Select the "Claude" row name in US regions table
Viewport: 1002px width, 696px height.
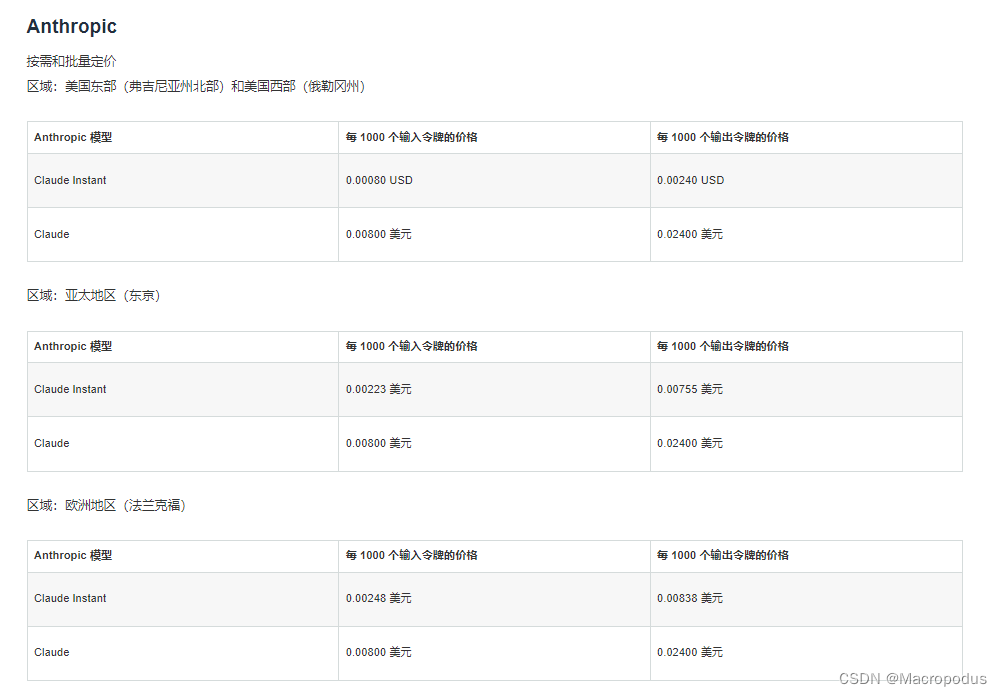(x=52, y=235)
